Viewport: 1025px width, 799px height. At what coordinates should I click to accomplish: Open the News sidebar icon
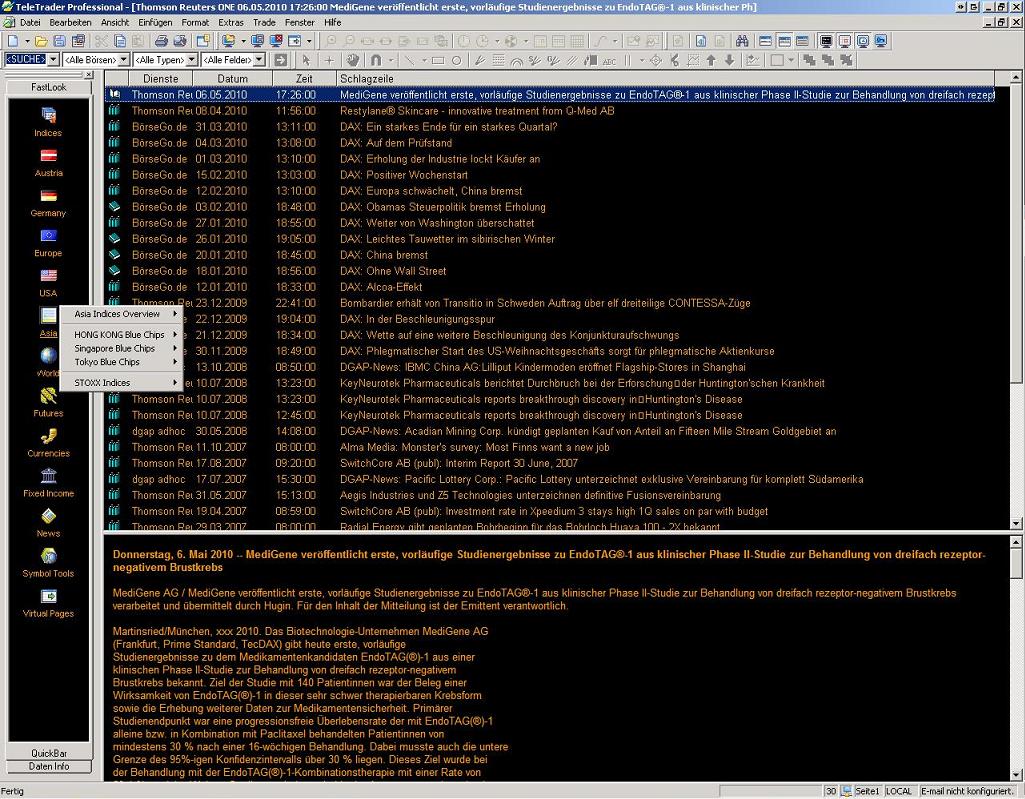tap(48, 516)
